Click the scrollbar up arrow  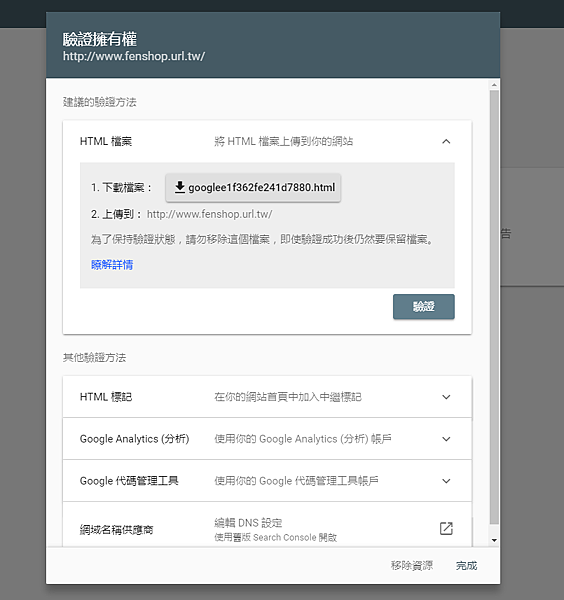494,85
